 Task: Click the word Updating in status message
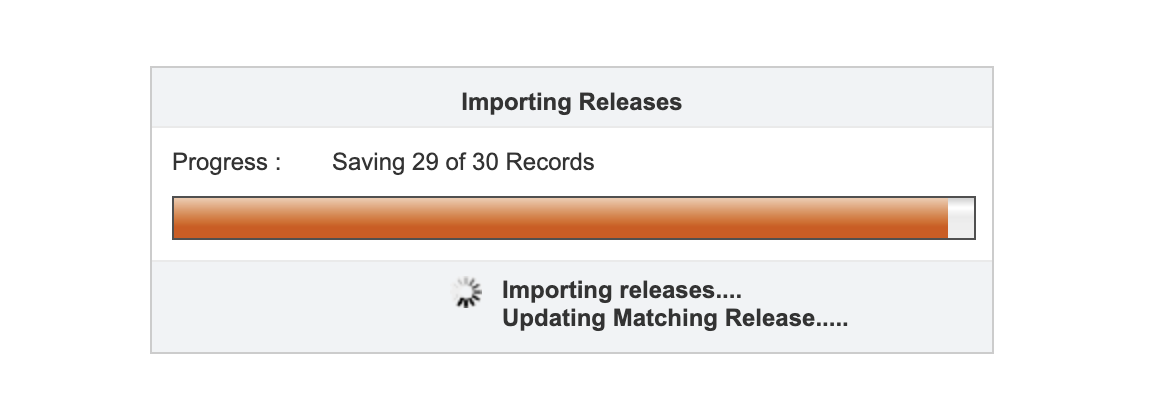(554, 318)
